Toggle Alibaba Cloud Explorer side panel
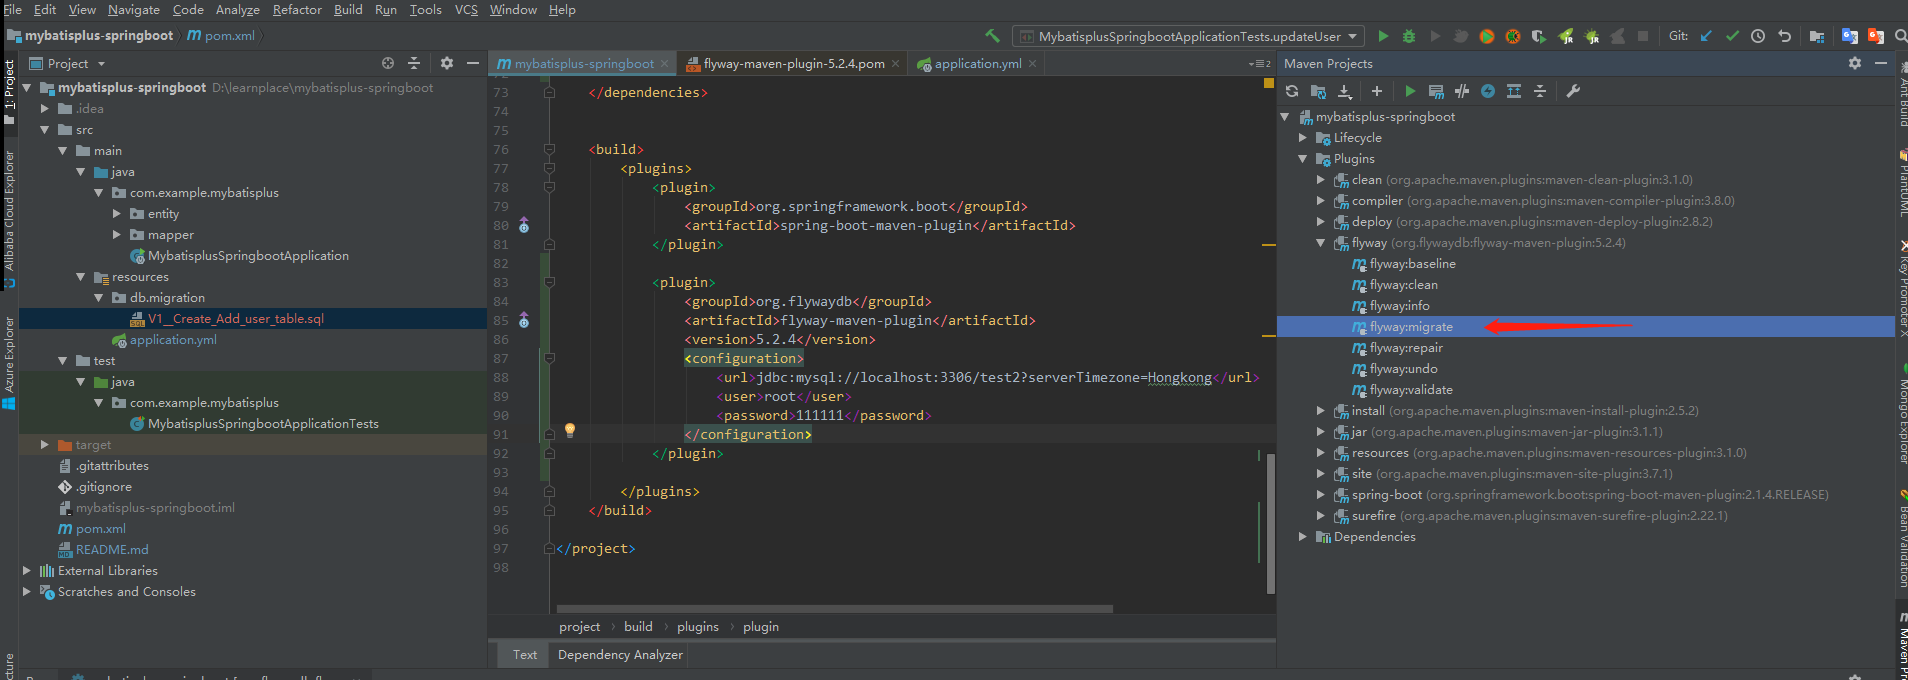1908x680 pixels. [9, 218]
